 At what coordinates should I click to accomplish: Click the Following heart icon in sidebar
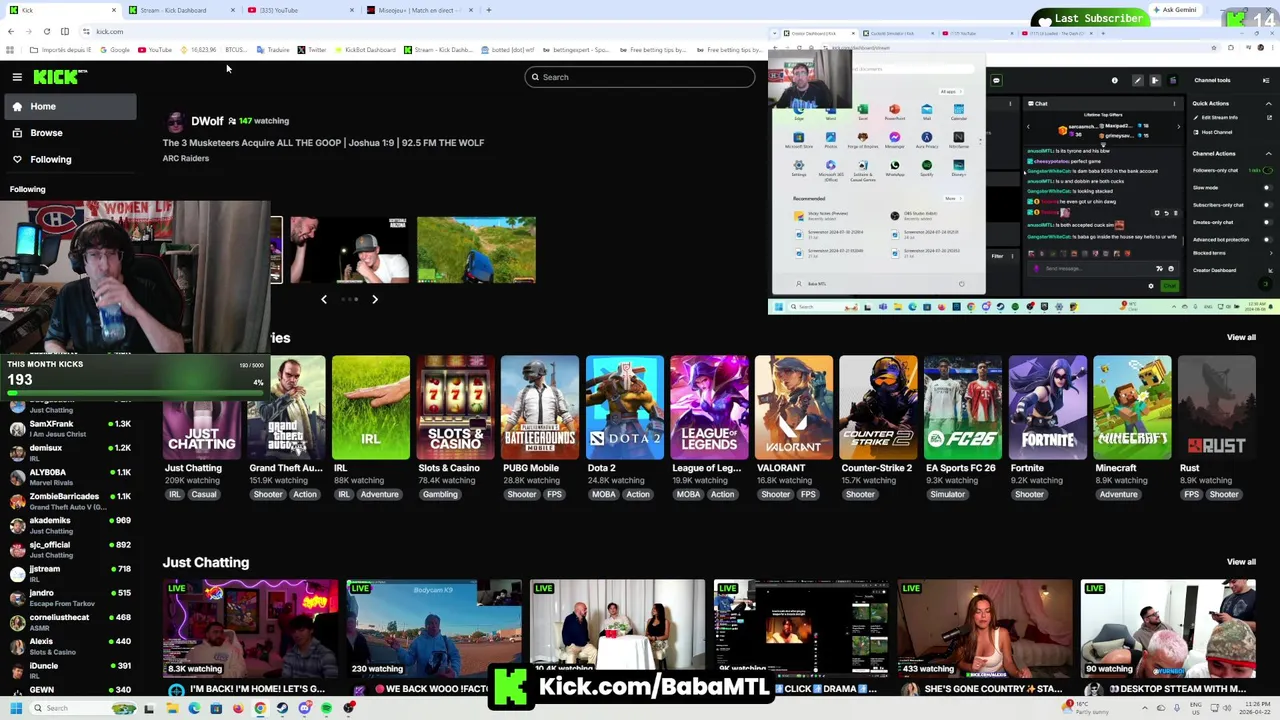coord(17,159)
